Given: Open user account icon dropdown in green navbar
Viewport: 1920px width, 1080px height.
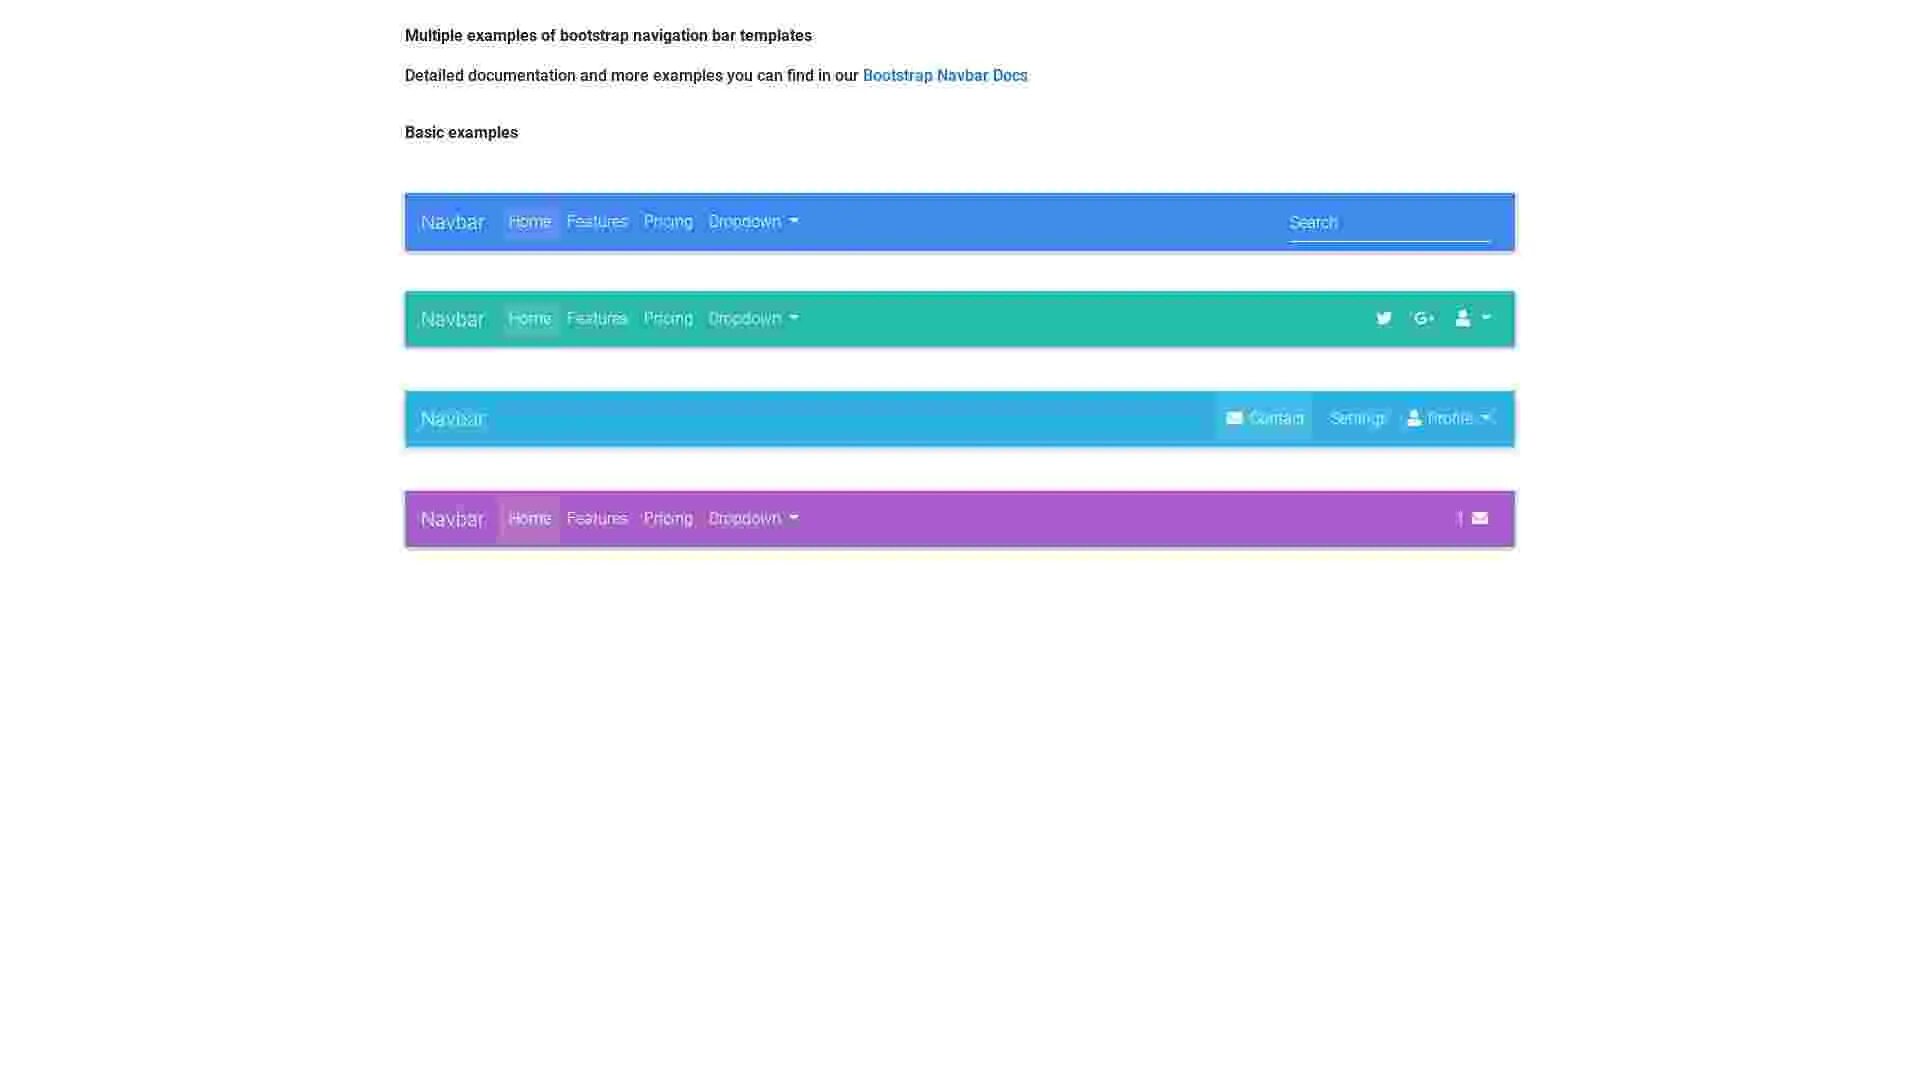Looking at the screenshot, I should 1472,318.
